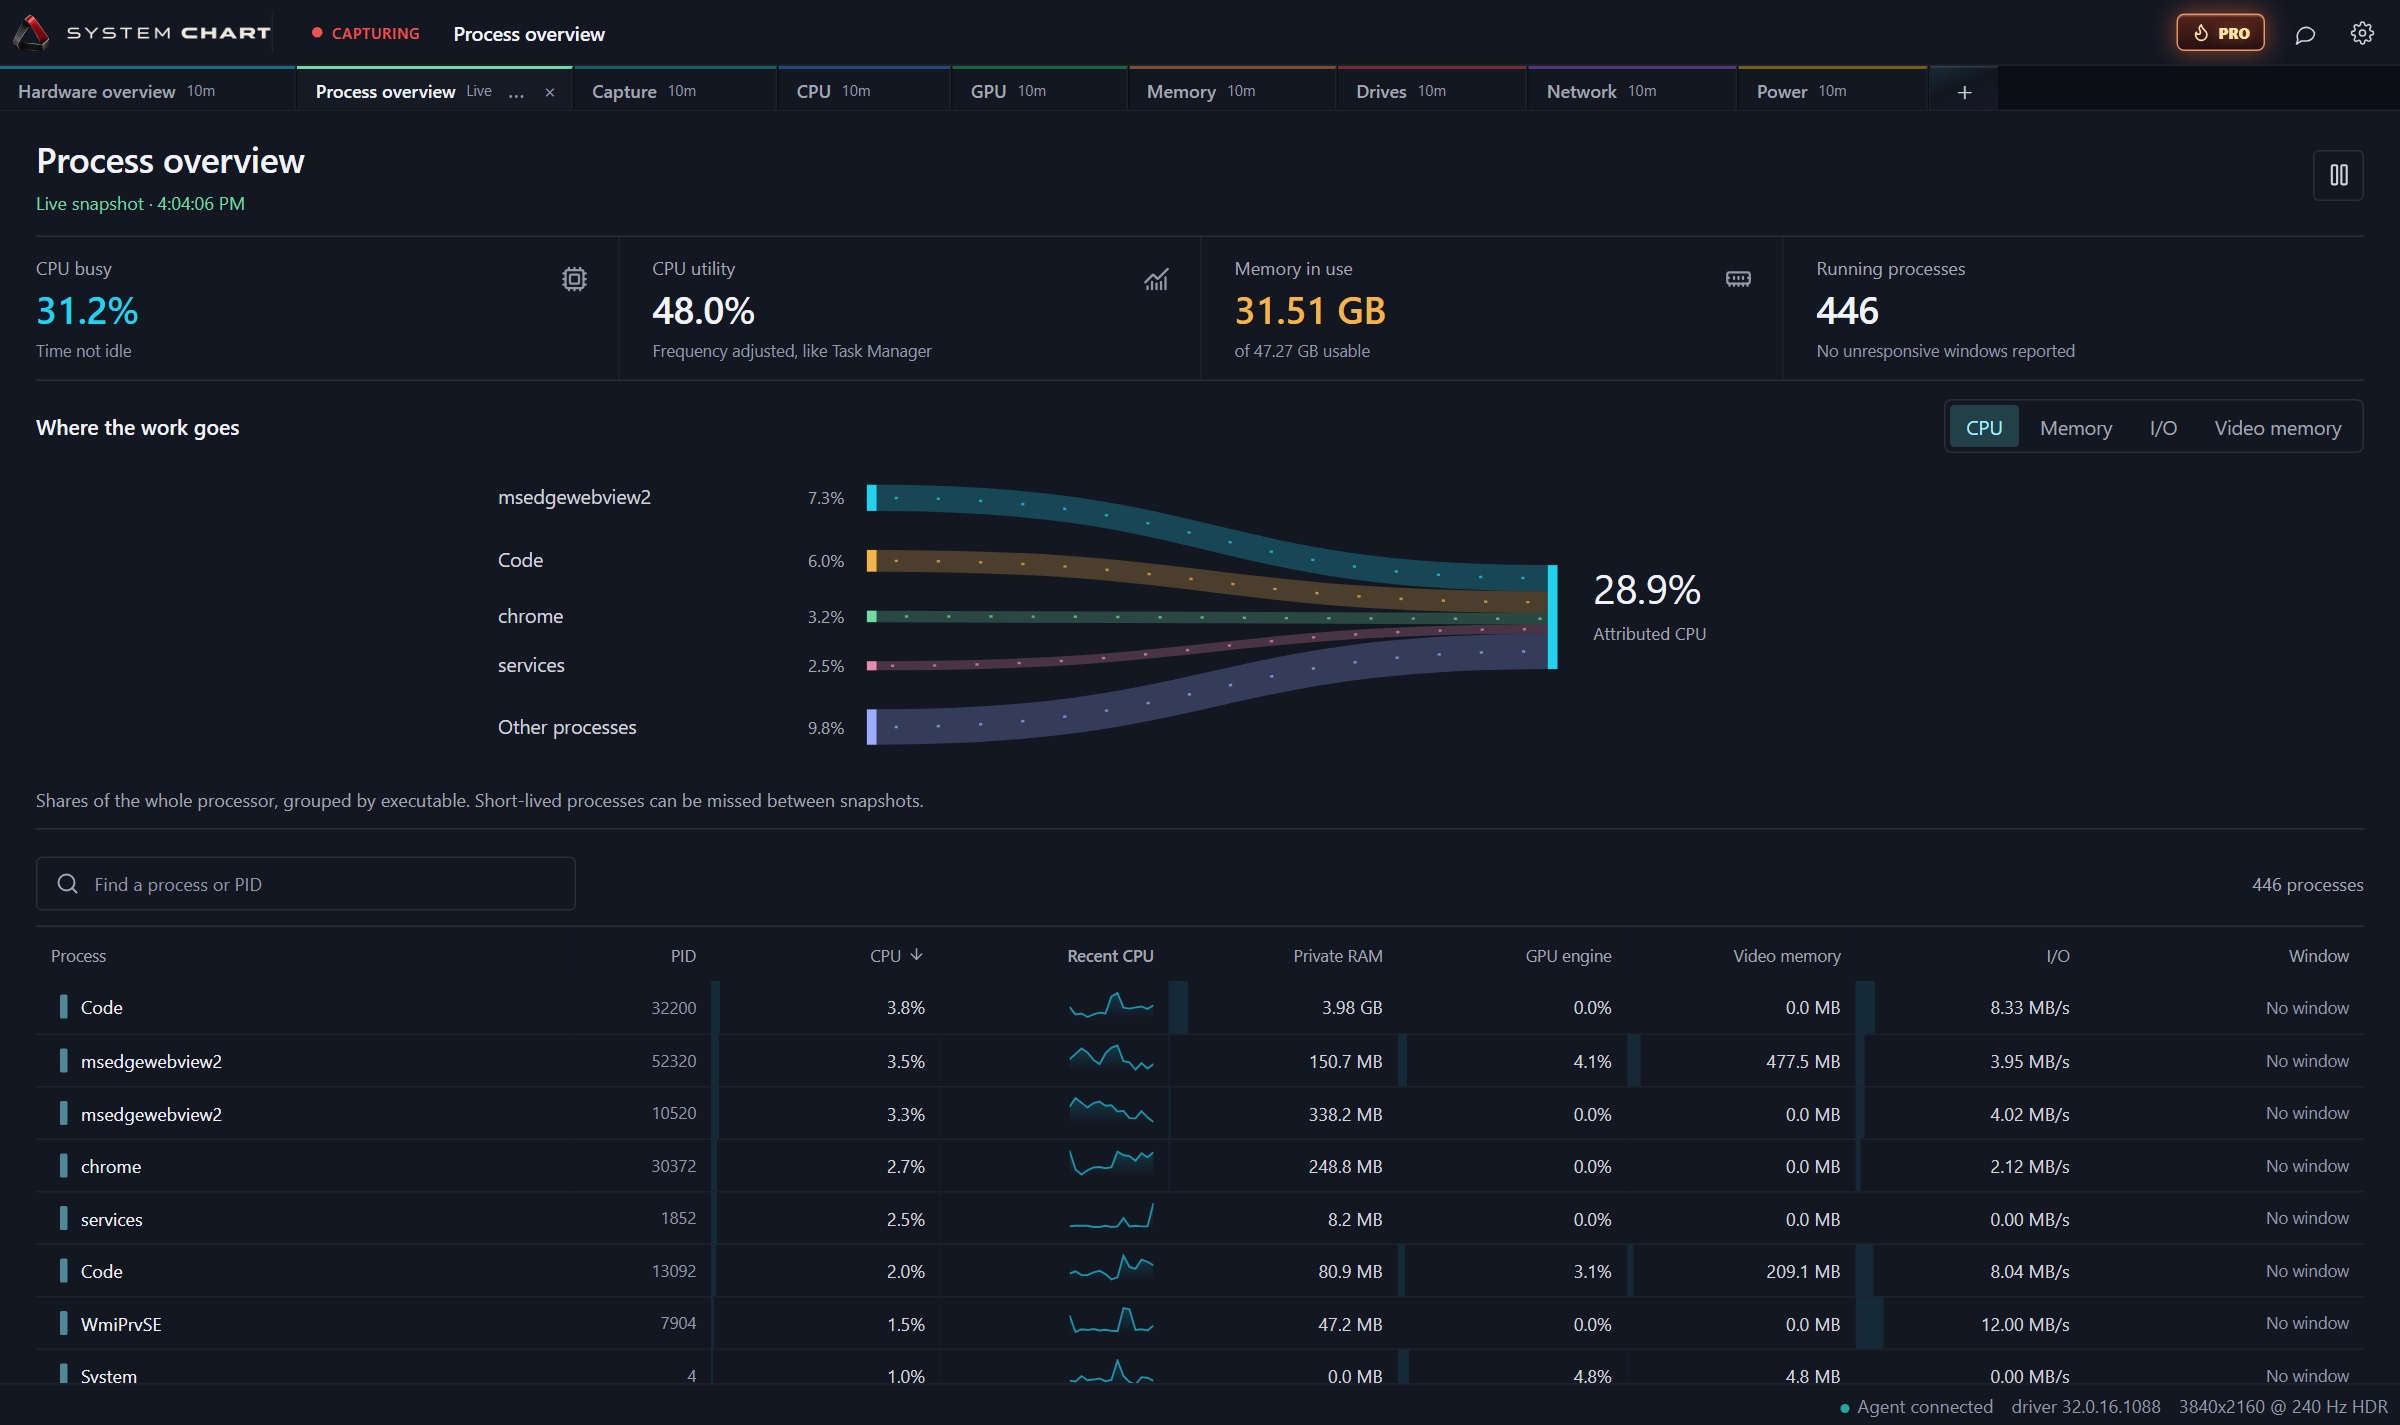The image size is (2400, 1425).
Task: Click the 28.9% Attributed CPU value
Action: [1647, 590]
